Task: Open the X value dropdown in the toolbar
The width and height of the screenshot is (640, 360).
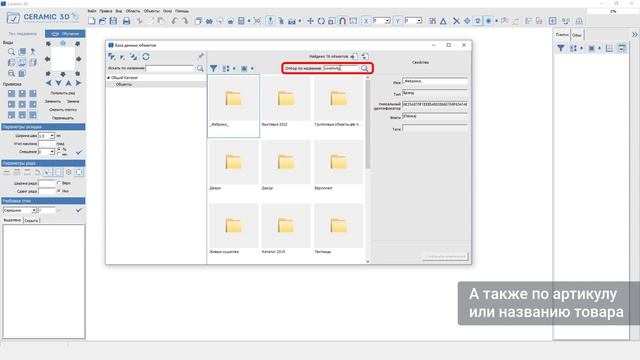Action: tap(387, 20)
